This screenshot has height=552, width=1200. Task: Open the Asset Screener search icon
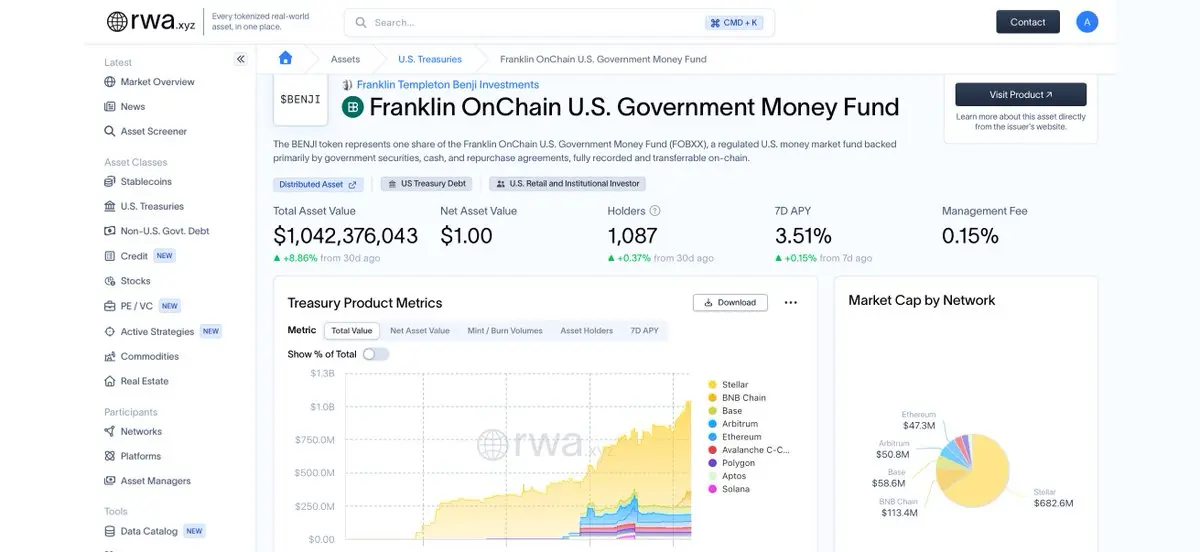point(110,131)
